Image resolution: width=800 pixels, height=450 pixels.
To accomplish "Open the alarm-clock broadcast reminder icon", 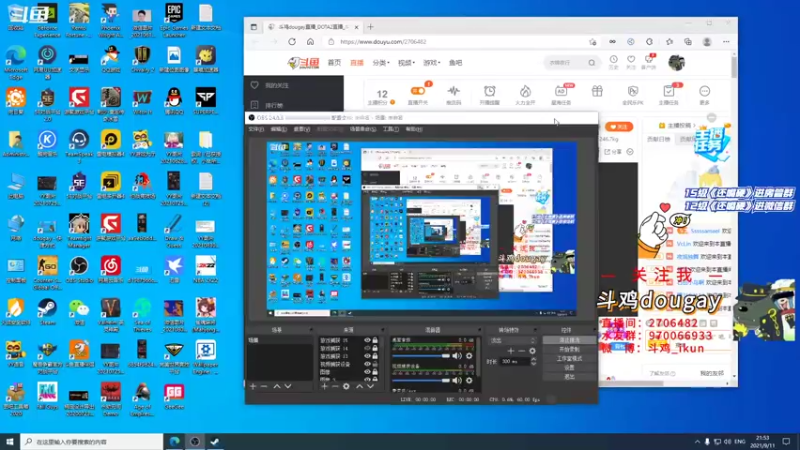I will click(489, 91).
